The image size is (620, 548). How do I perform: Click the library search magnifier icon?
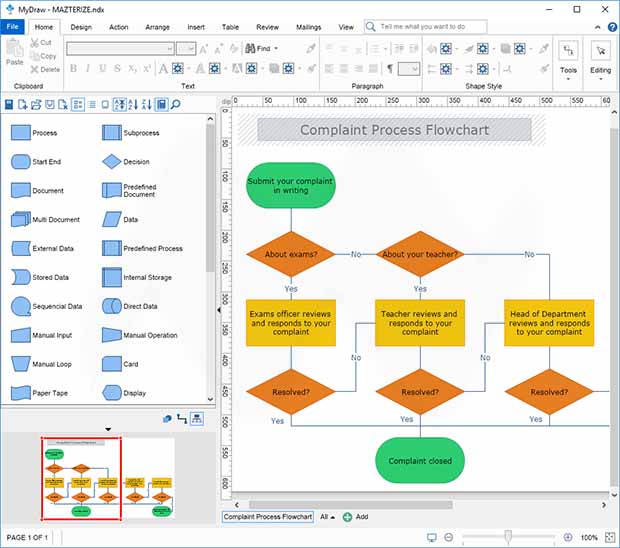(x=176, y=104)
